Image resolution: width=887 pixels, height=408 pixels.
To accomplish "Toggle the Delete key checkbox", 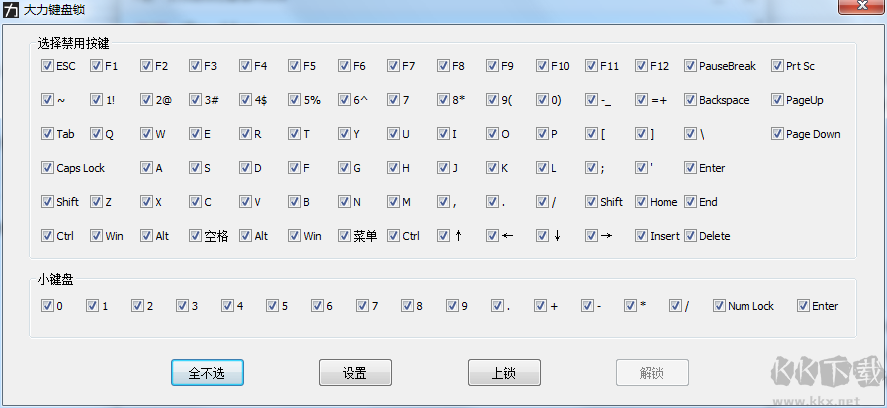I will (690, 236).
